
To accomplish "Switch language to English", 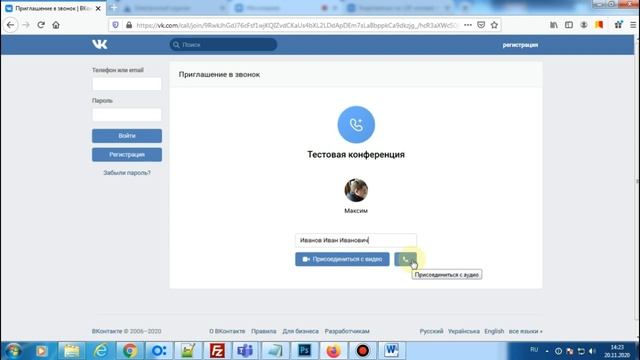I will click(494, 331).
